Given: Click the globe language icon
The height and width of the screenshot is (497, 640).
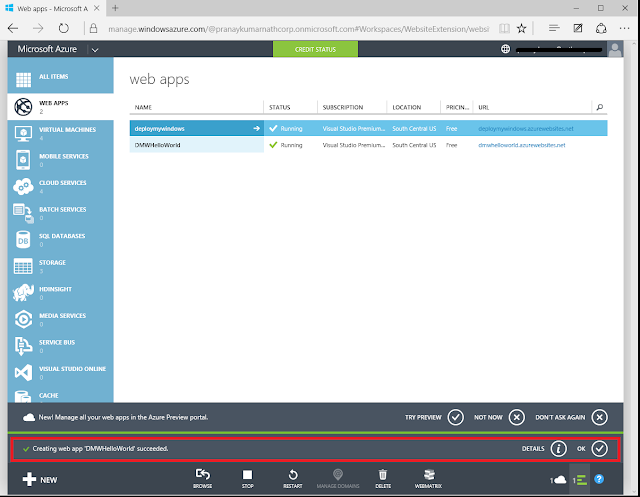Looking at the screenshot, I should click(x=505, y=49).
